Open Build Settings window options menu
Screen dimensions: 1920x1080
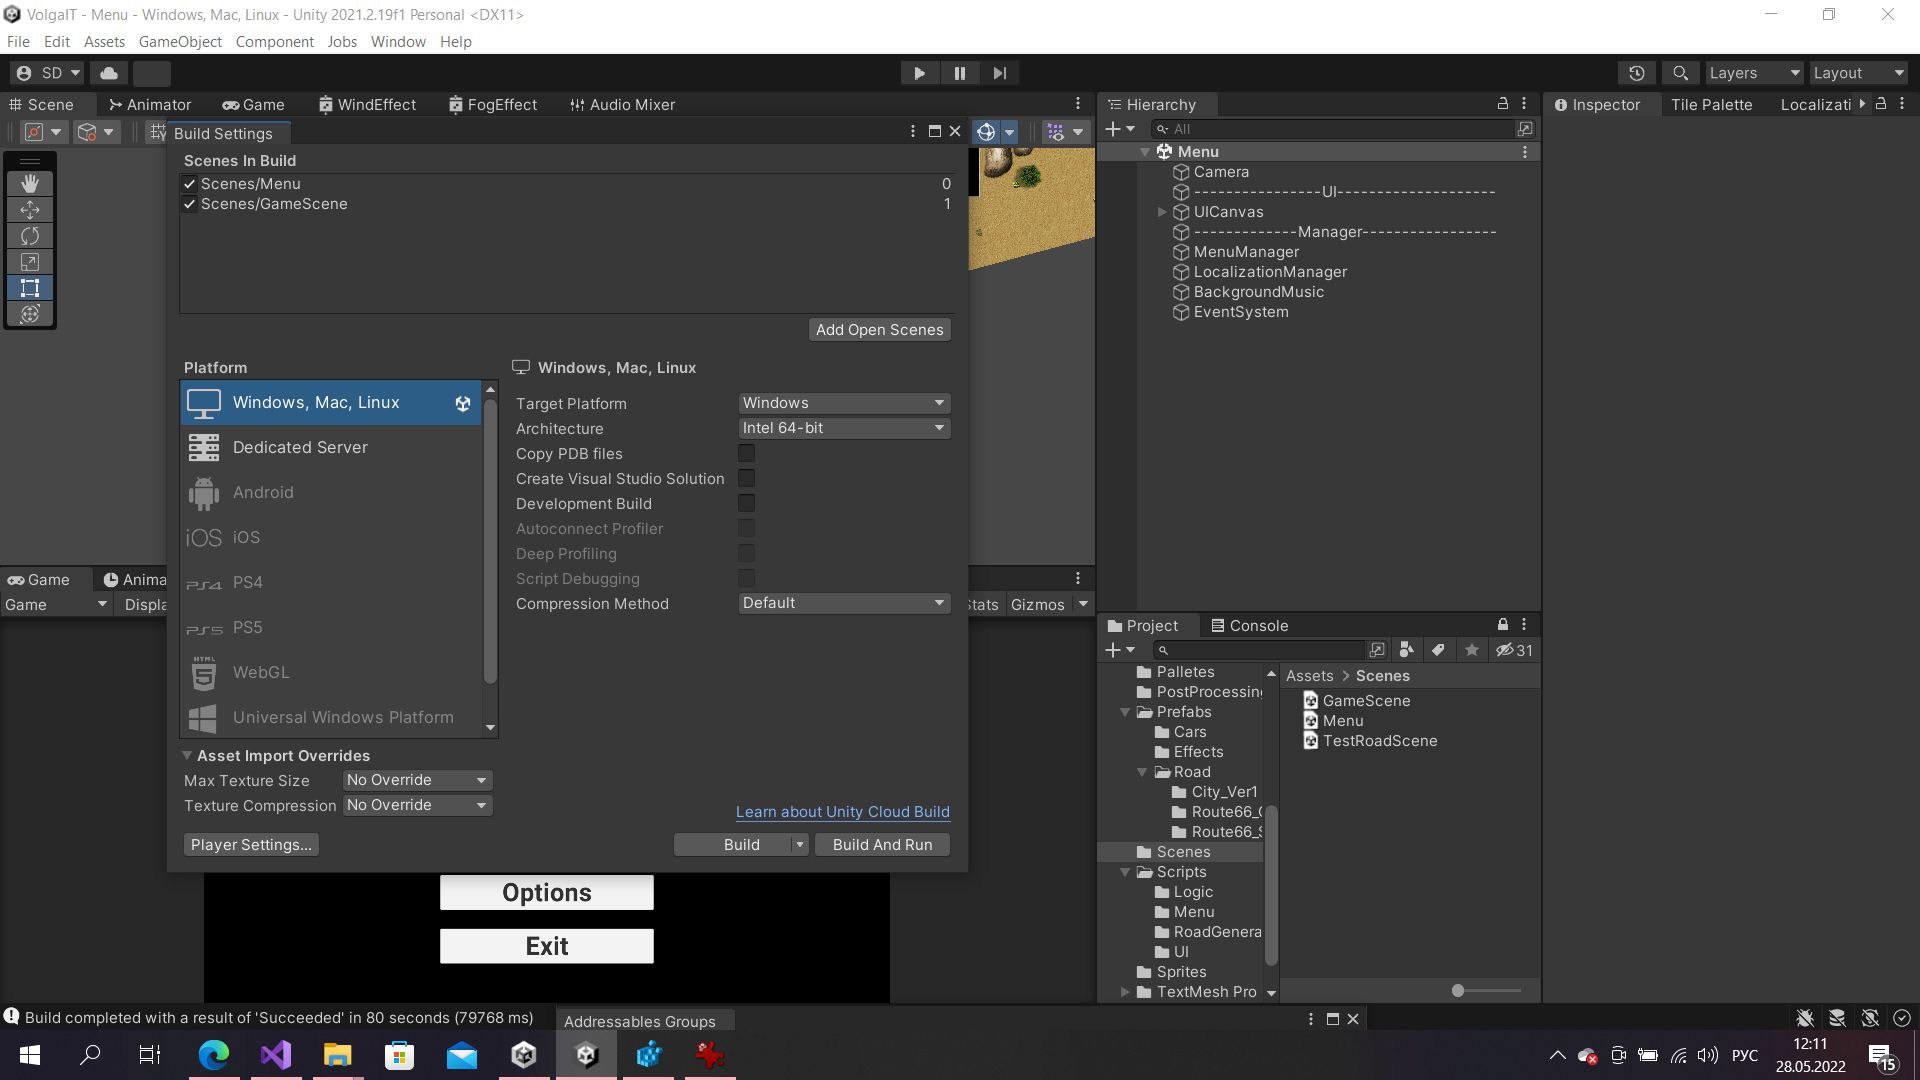912,131
